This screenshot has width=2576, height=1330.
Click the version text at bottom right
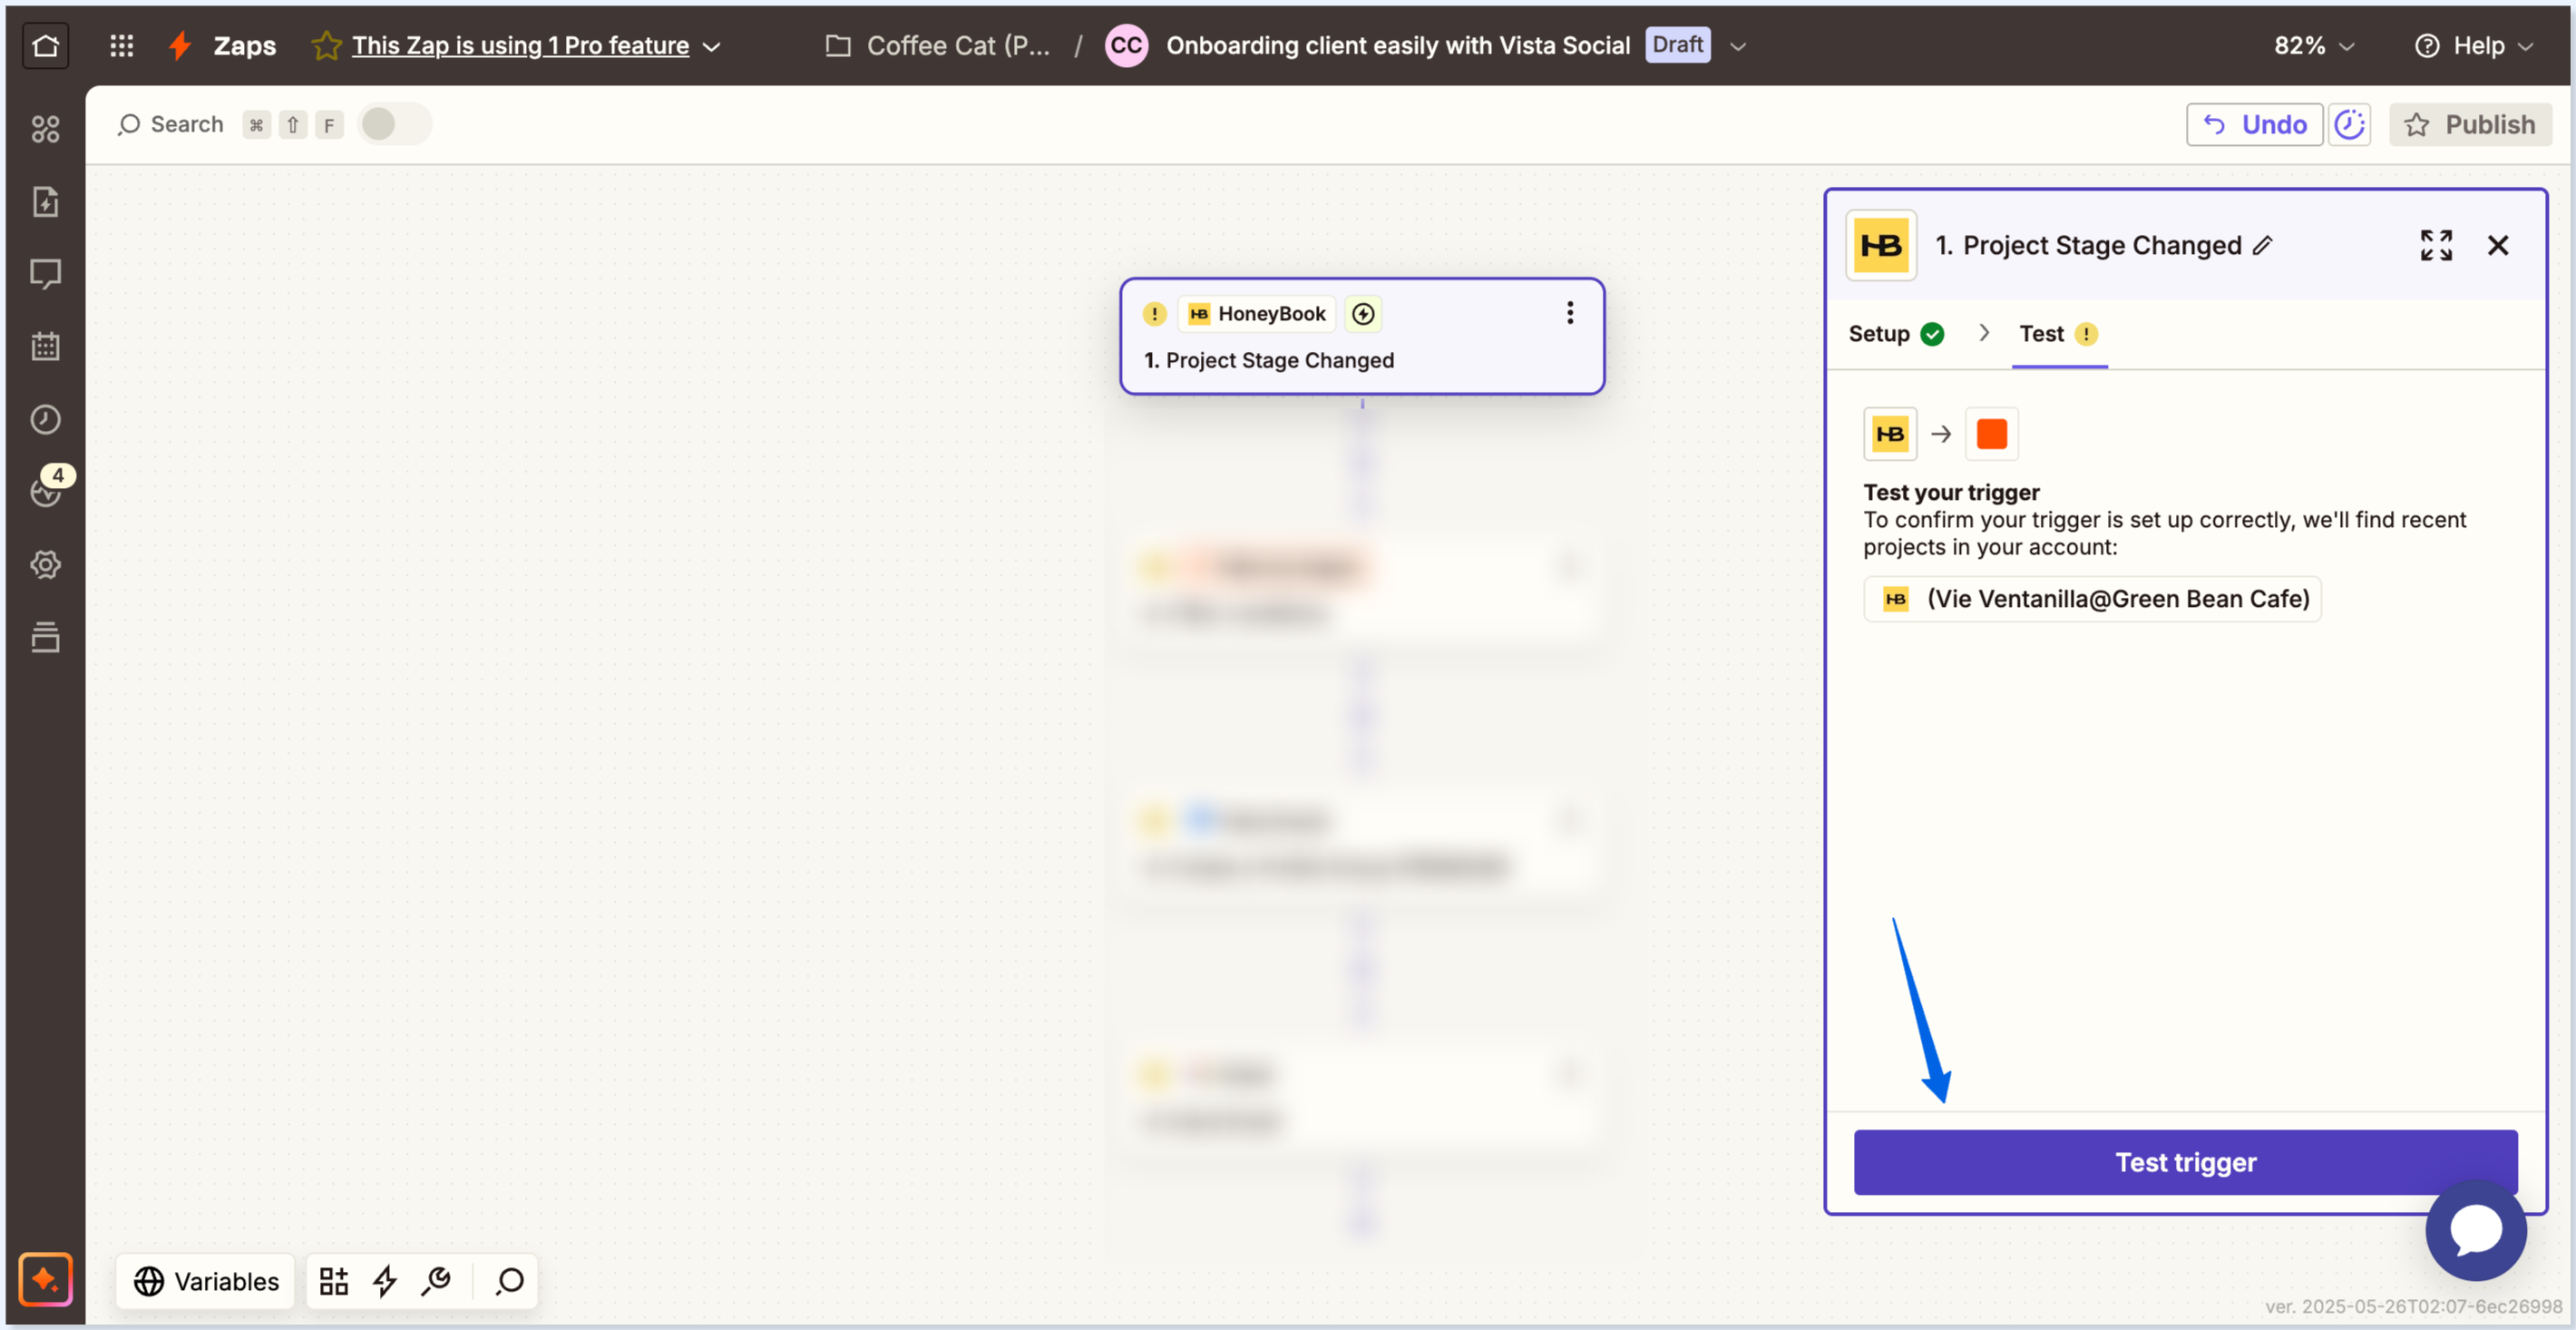click(2413, 1306)
